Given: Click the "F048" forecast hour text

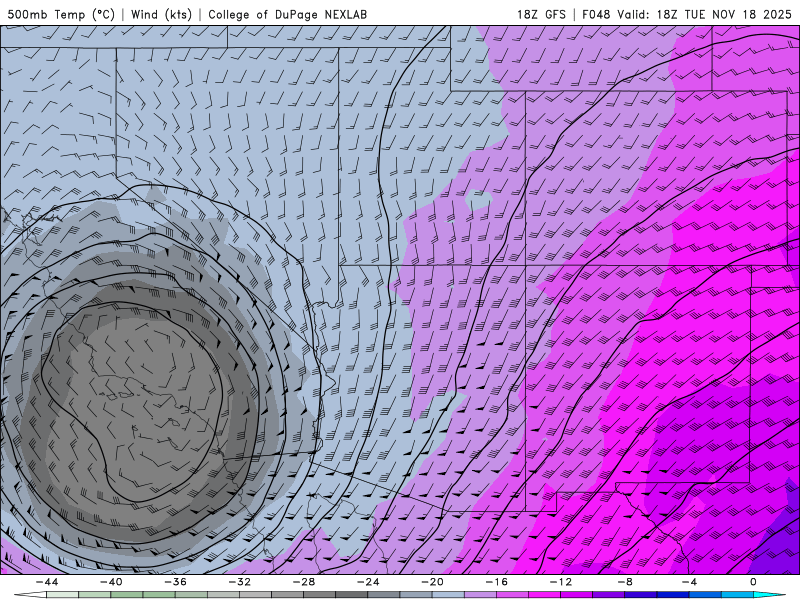Looking at the screenshot, I should tap(596, 15).
